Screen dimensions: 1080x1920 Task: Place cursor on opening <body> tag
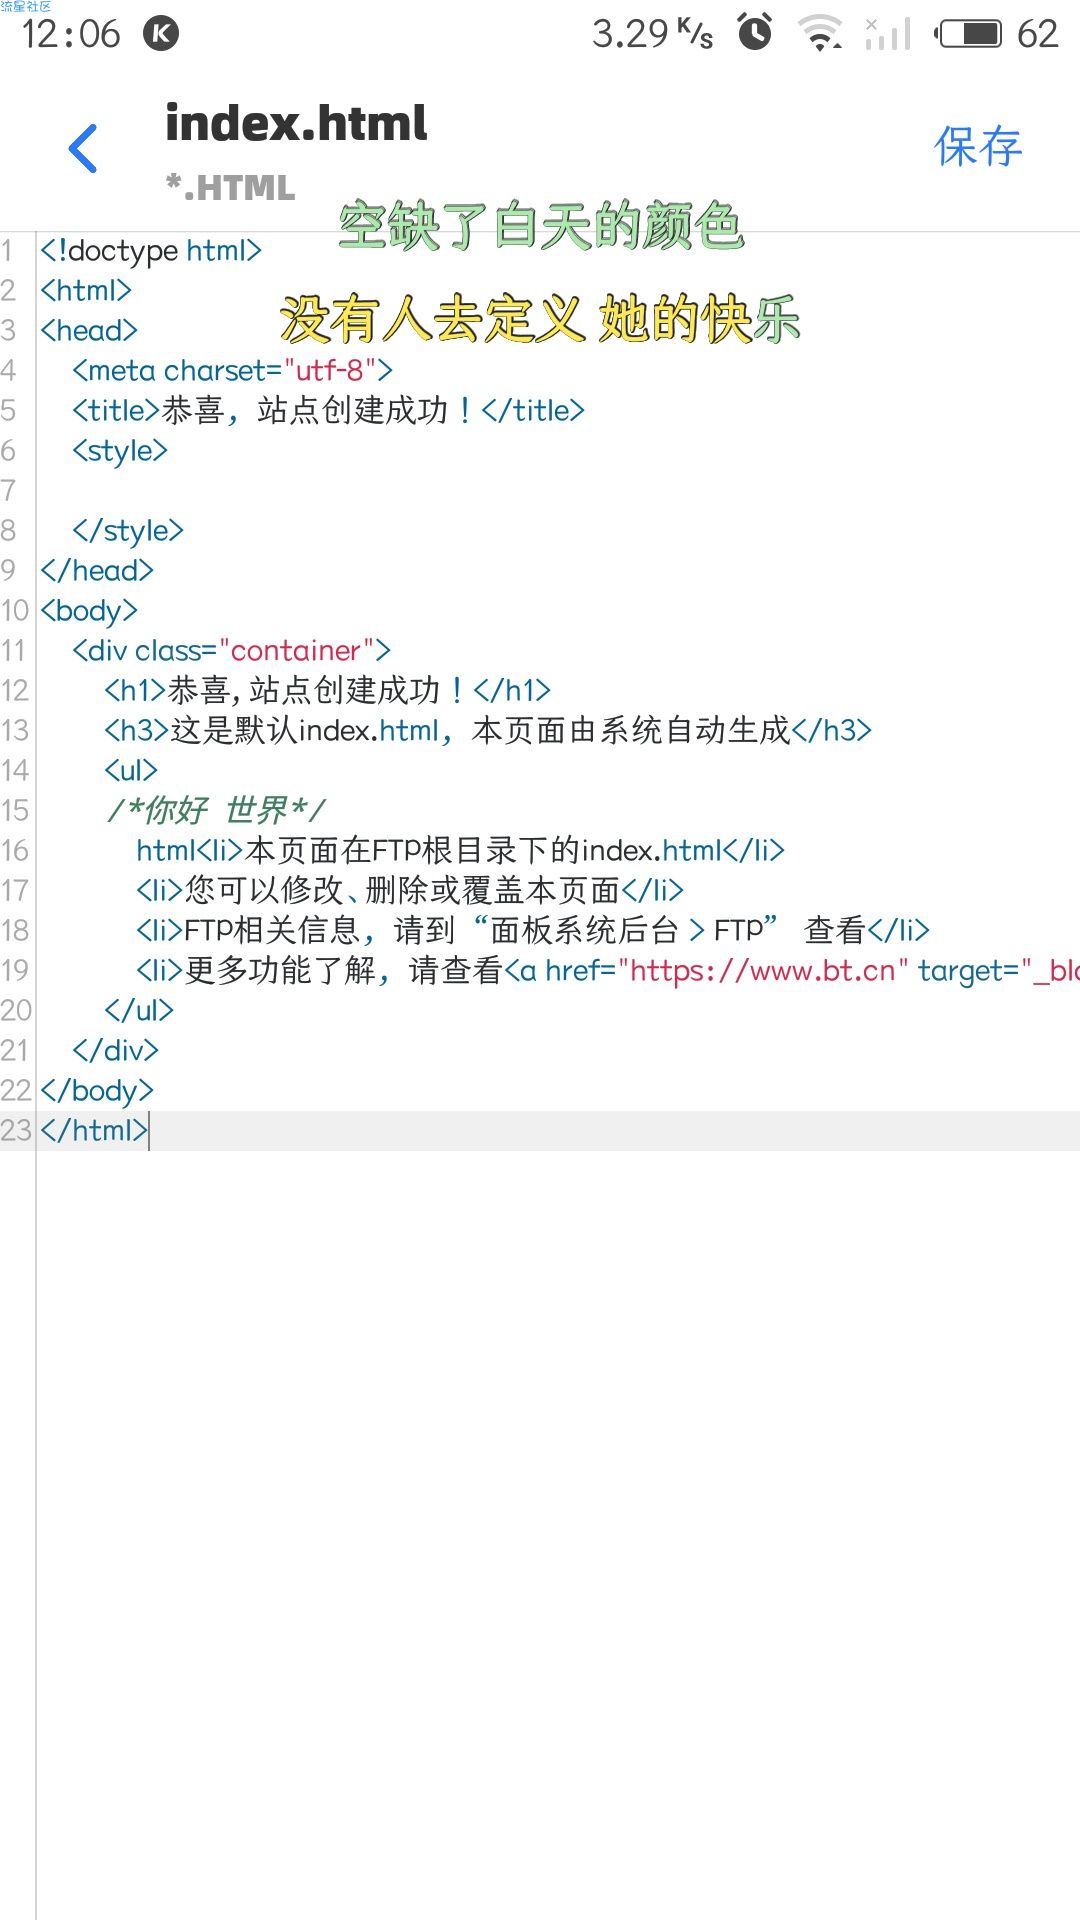(x=89, y=610)
